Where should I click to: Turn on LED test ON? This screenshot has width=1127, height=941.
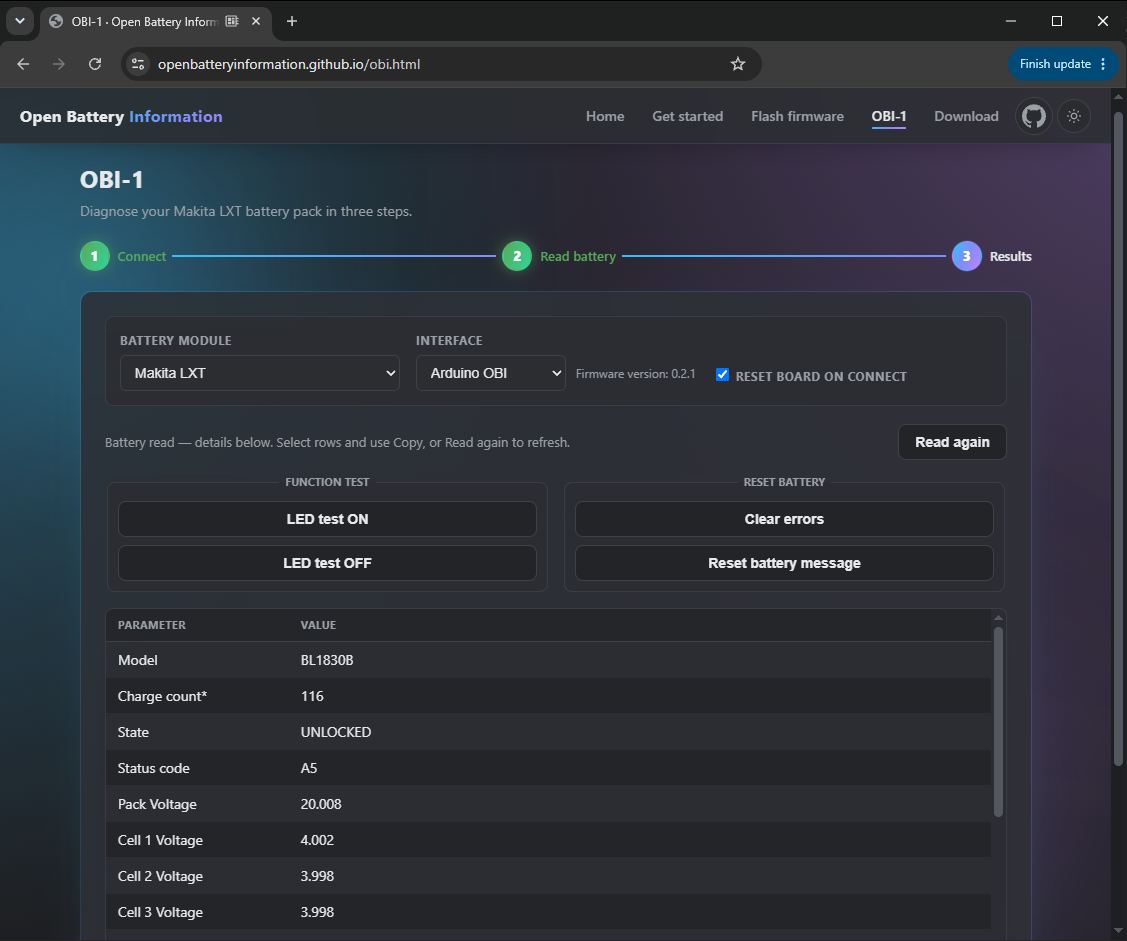pos(327,519)
